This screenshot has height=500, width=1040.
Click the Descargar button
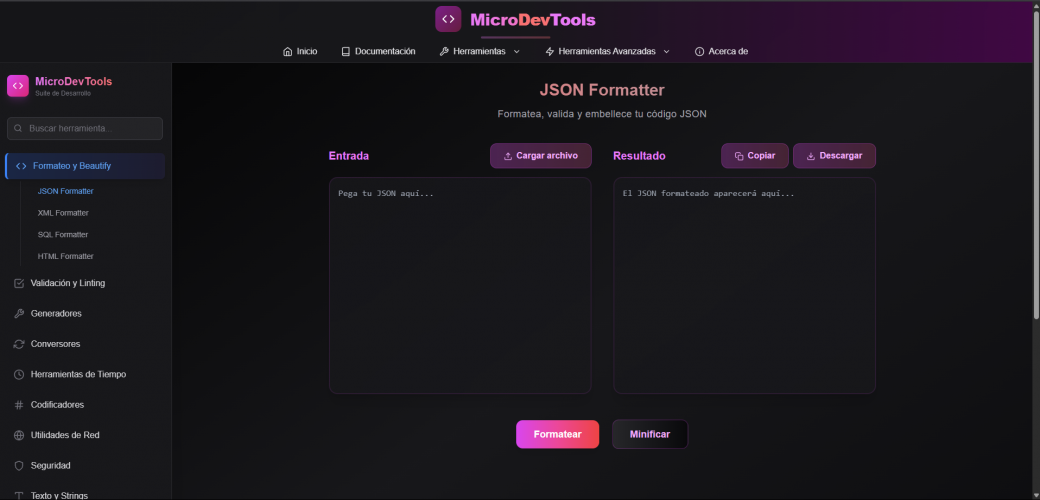834,156
